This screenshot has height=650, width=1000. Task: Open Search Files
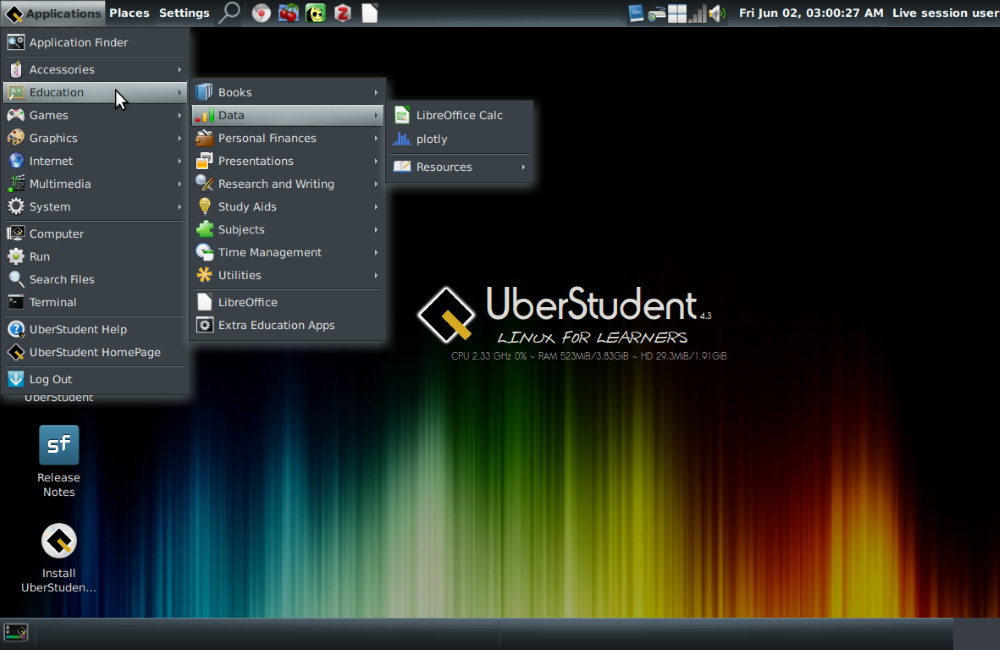tap(95, 280)
